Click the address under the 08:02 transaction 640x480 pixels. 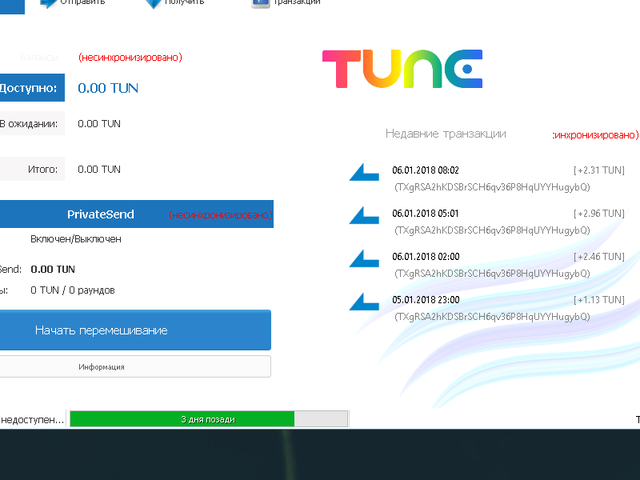[x=492, y=187]
